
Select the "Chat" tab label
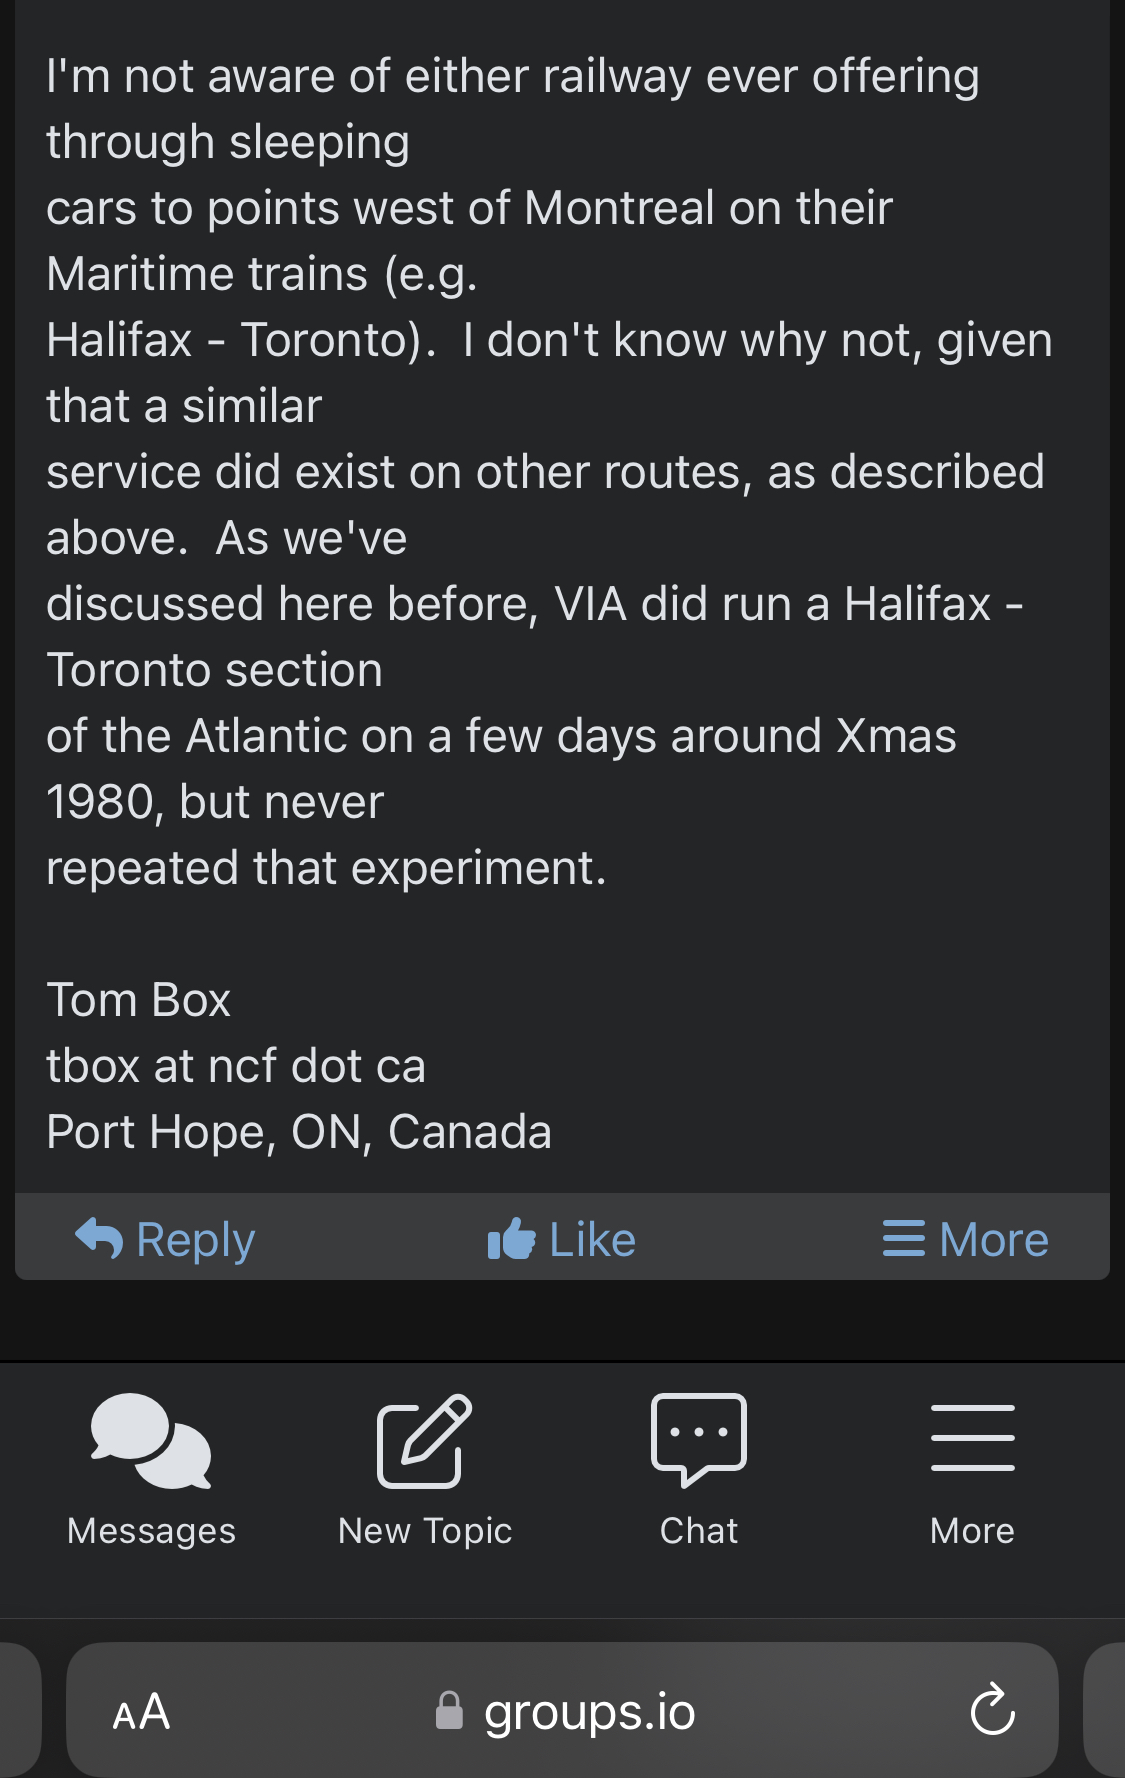click(698, 1530)
